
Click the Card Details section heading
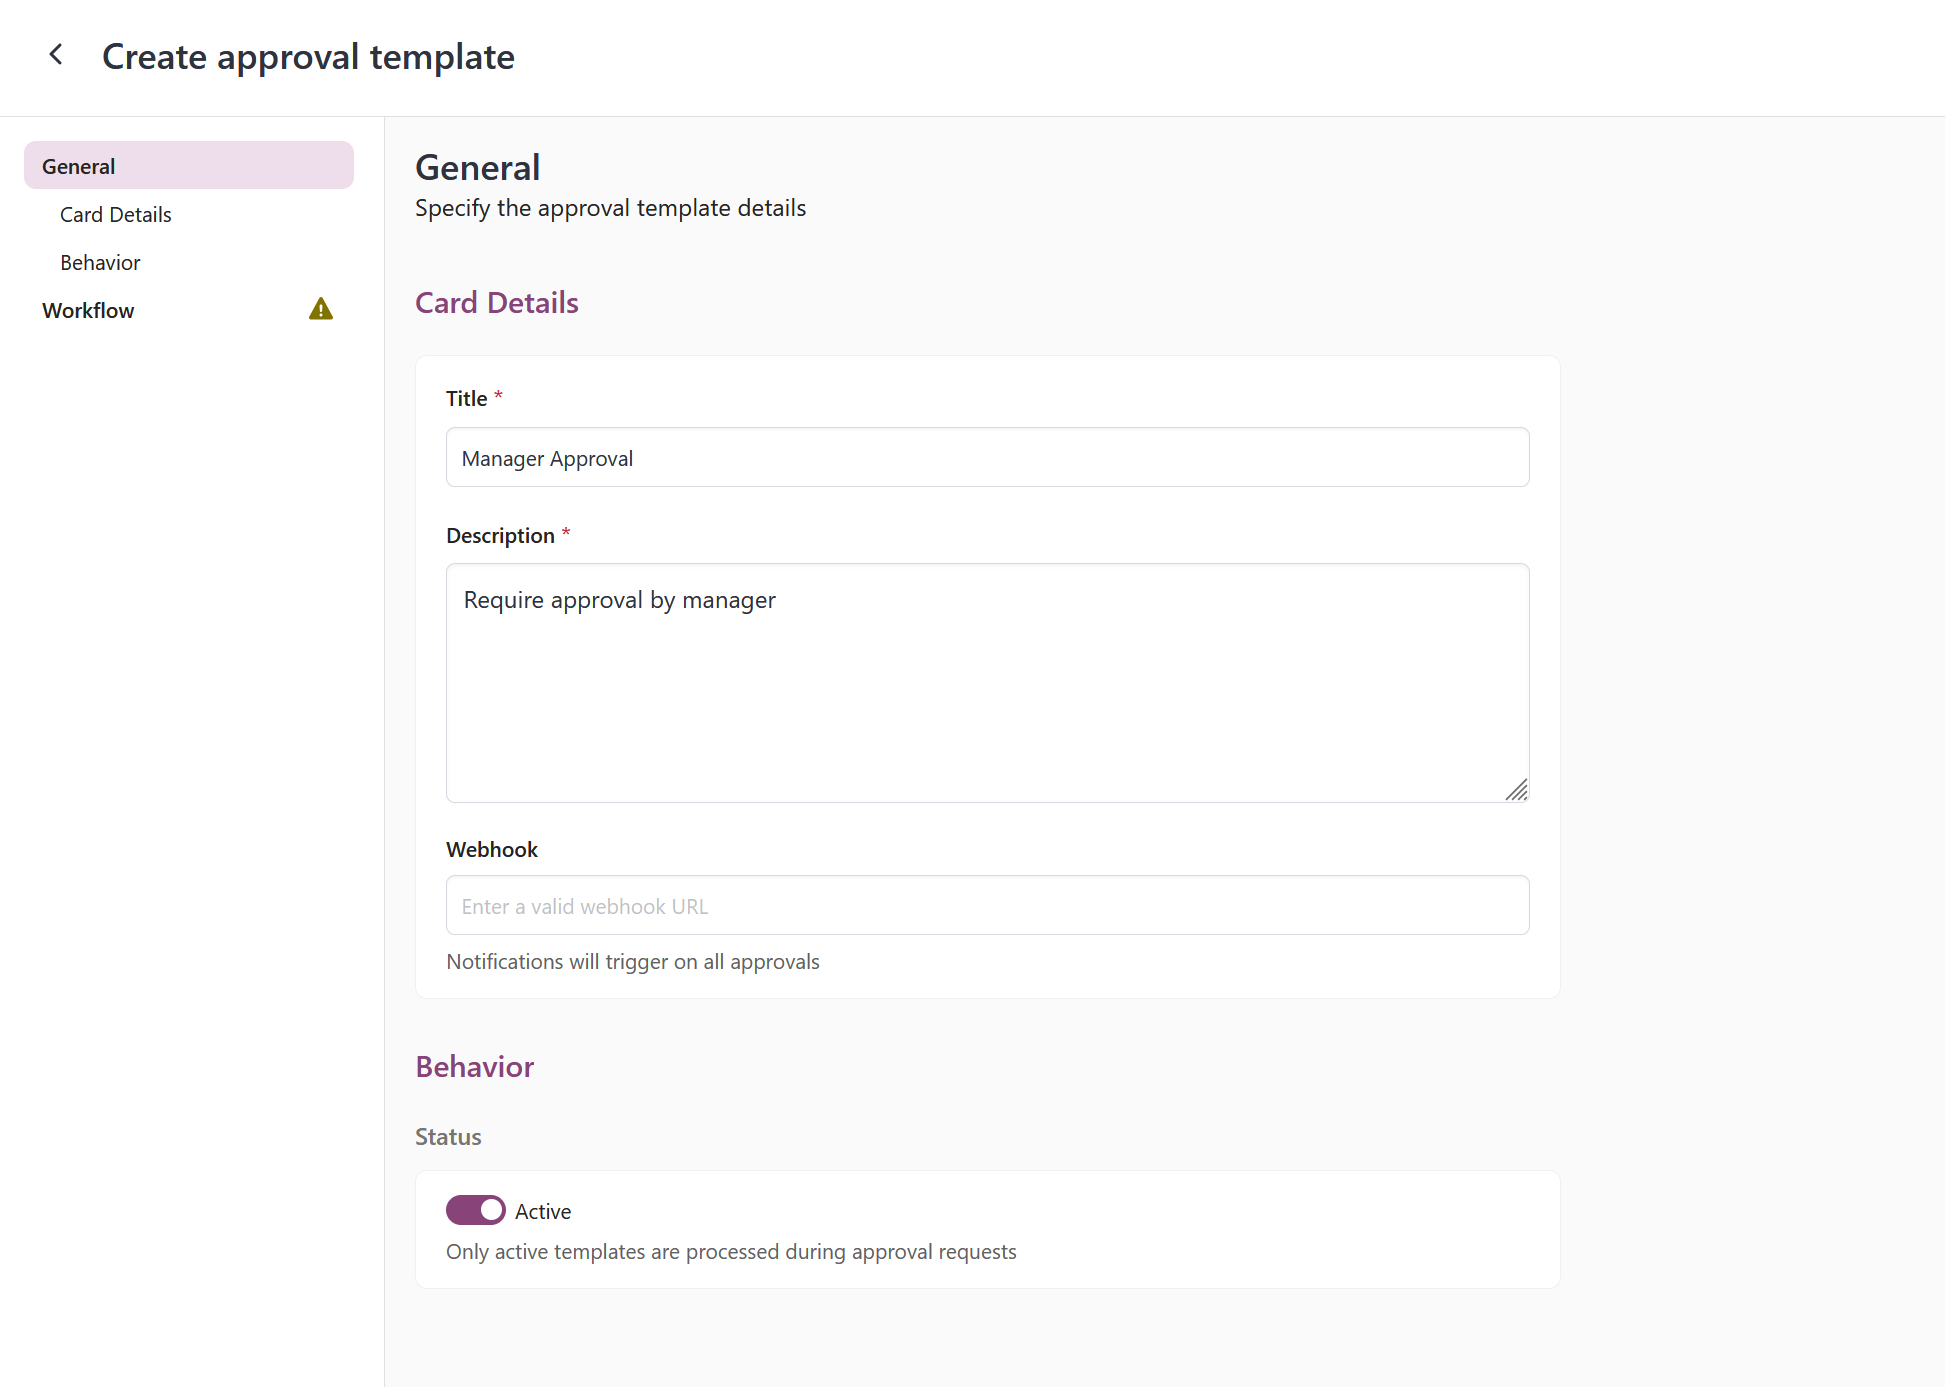pos(497,303)
